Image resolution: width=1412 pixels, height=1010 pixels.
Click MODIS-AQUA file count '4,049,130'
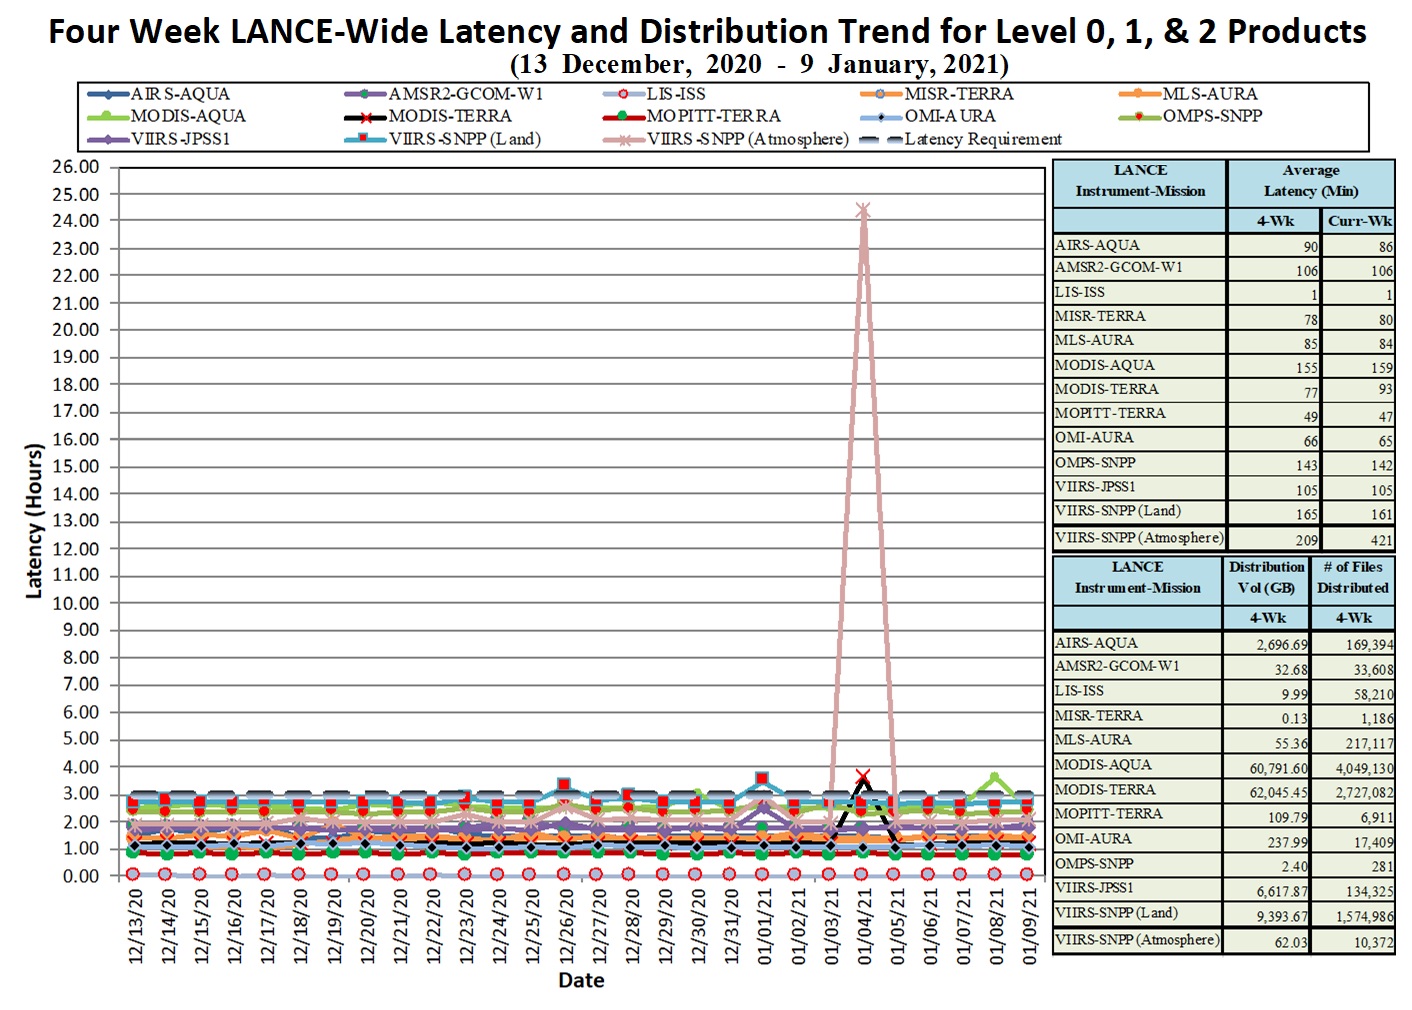click(1365, 769)
